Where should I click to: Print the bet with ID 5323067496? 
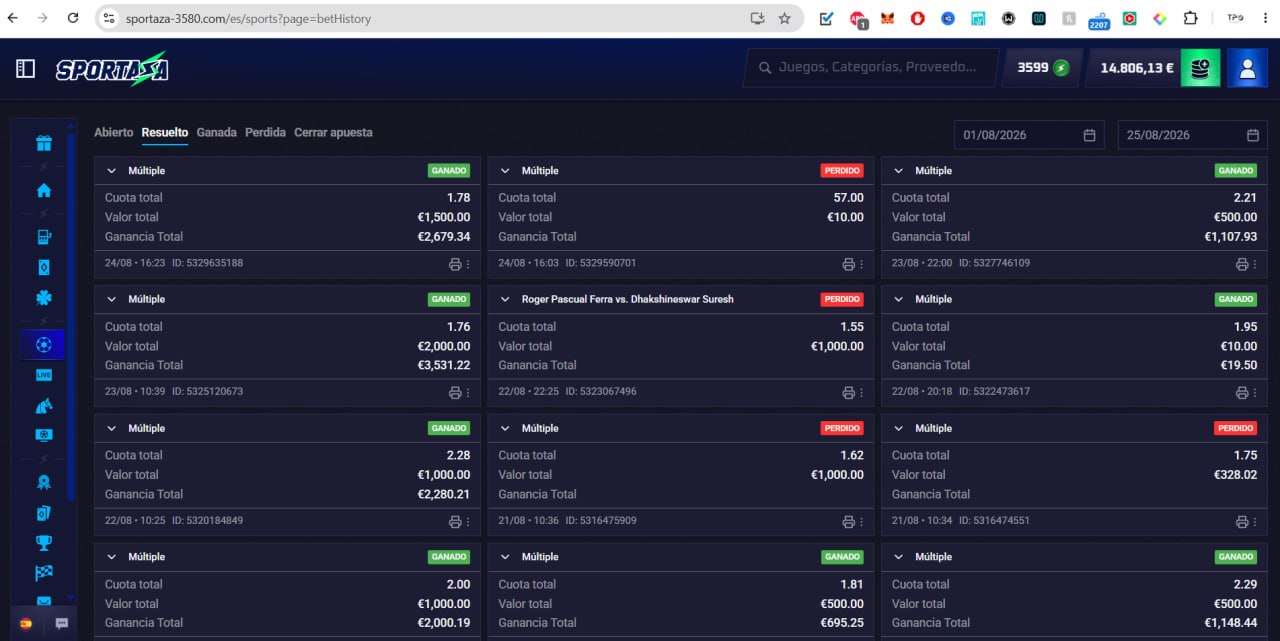[848, 392]
